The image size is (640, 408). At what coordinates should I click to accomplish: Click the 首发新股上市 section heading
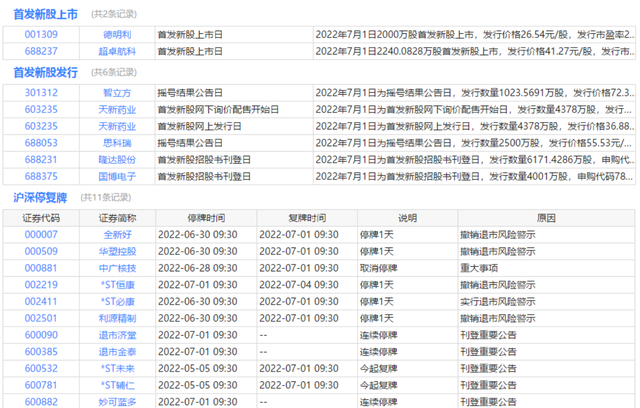[x=45, y=14]
